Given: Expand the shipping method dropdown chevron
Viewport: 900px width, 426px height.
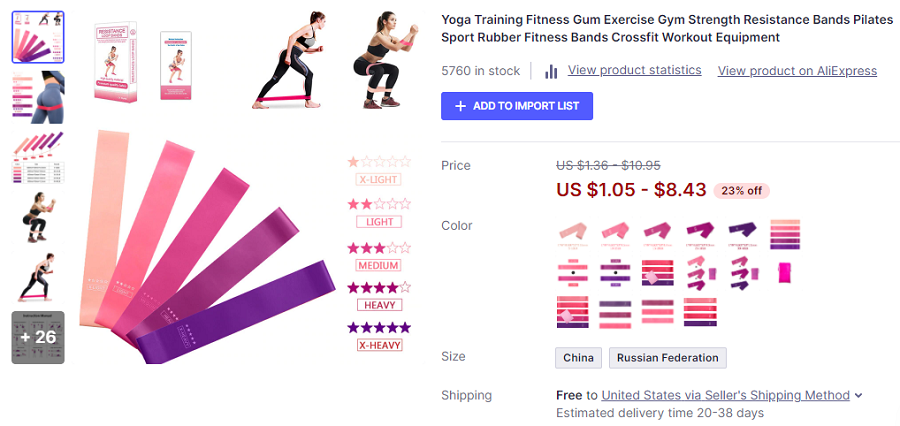Looking at the screenshot, I should point(859,396).
